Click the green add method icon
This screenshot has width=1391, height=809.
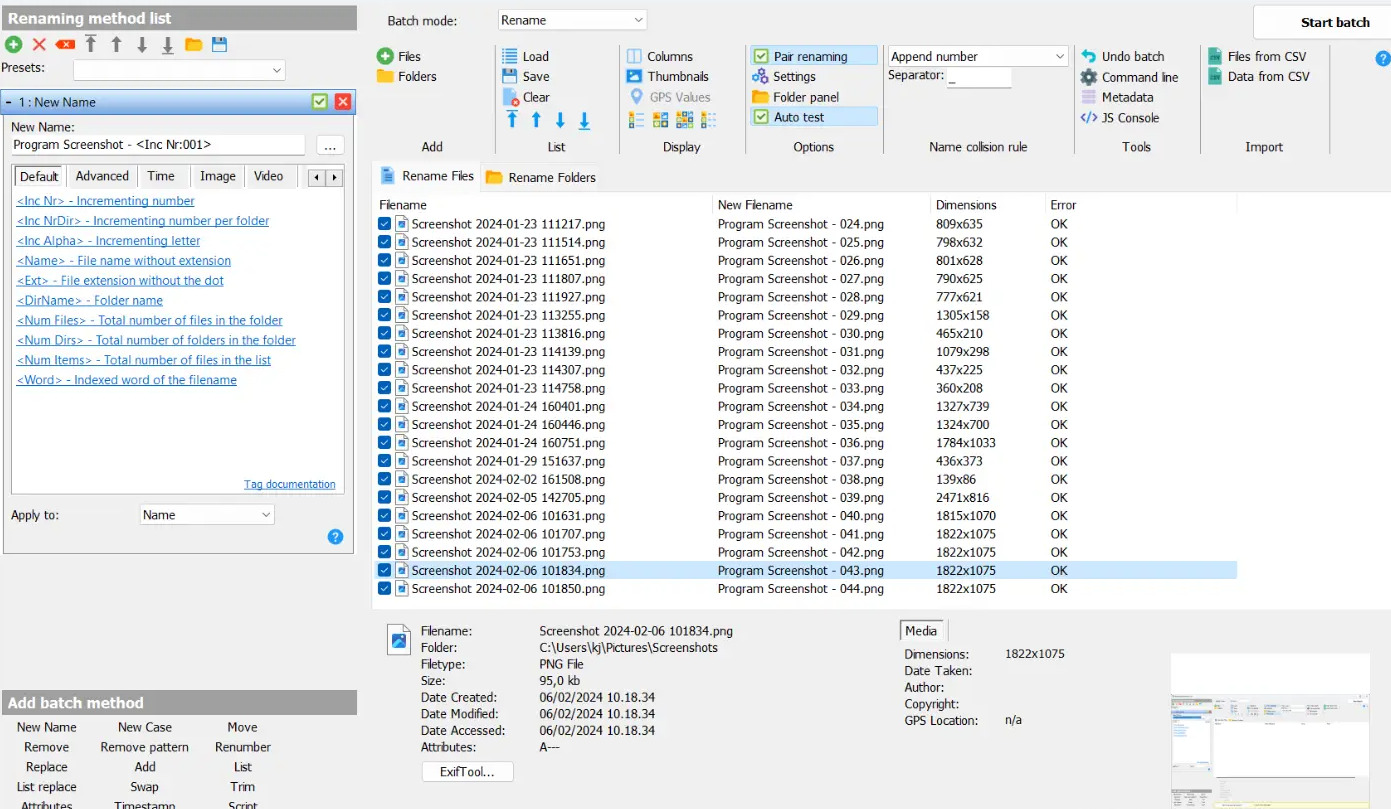tap(13, 44)
